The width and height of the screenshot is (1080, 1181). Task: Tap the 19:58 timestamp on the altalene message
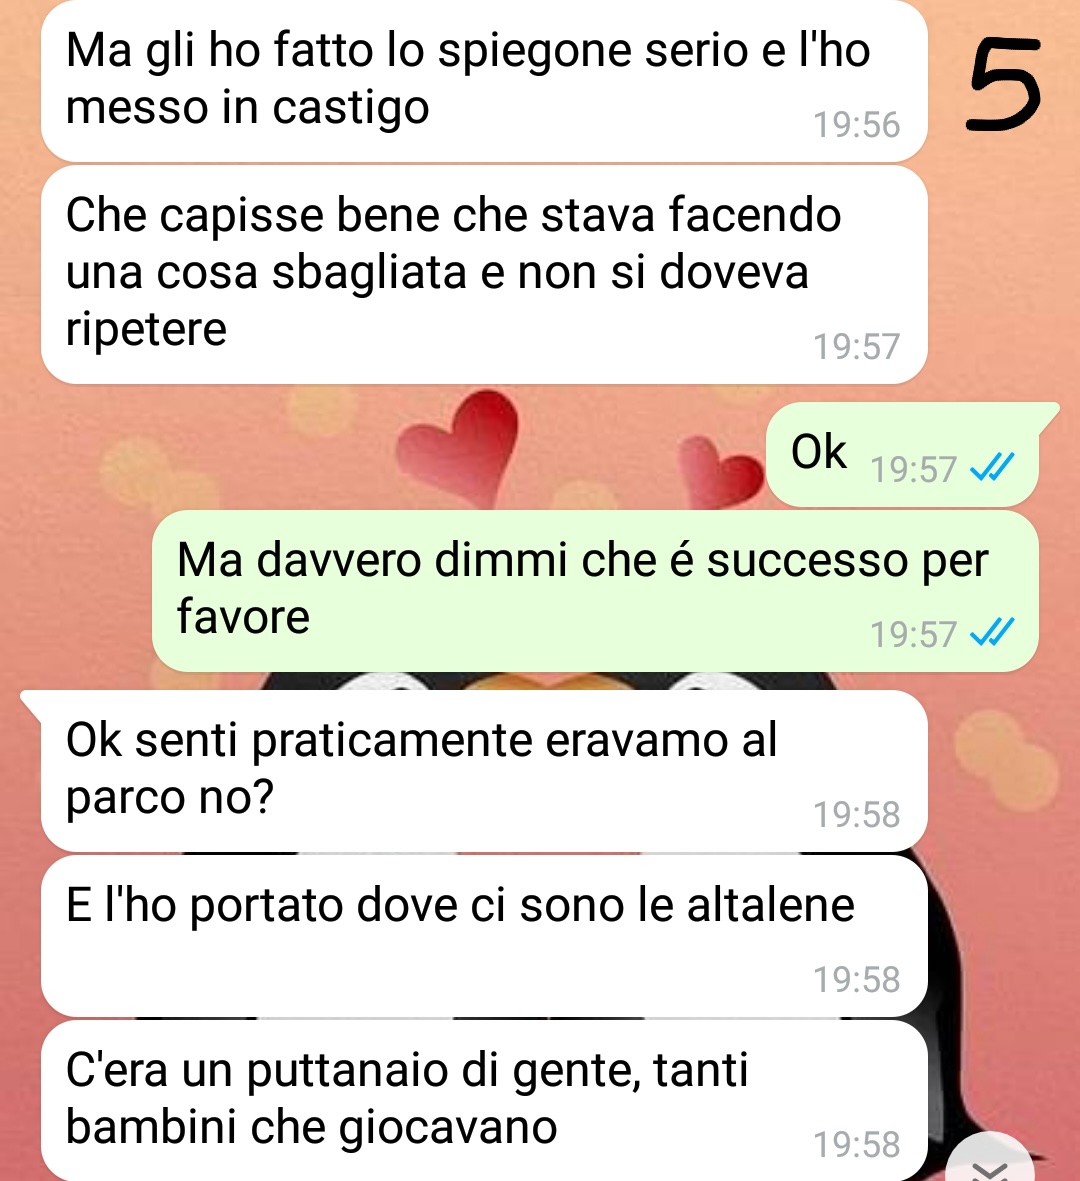pyautogui.click(x=856, y=980)
